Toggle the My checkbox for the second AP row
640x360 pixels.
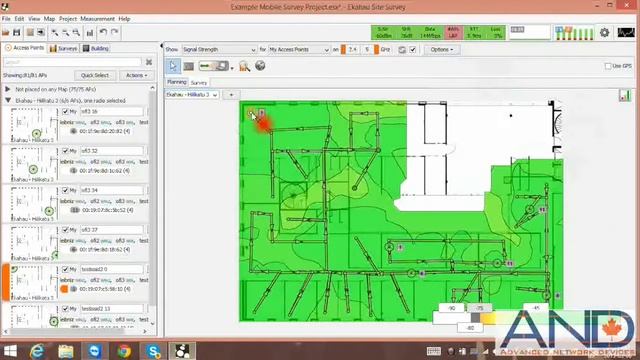[65, 151]
